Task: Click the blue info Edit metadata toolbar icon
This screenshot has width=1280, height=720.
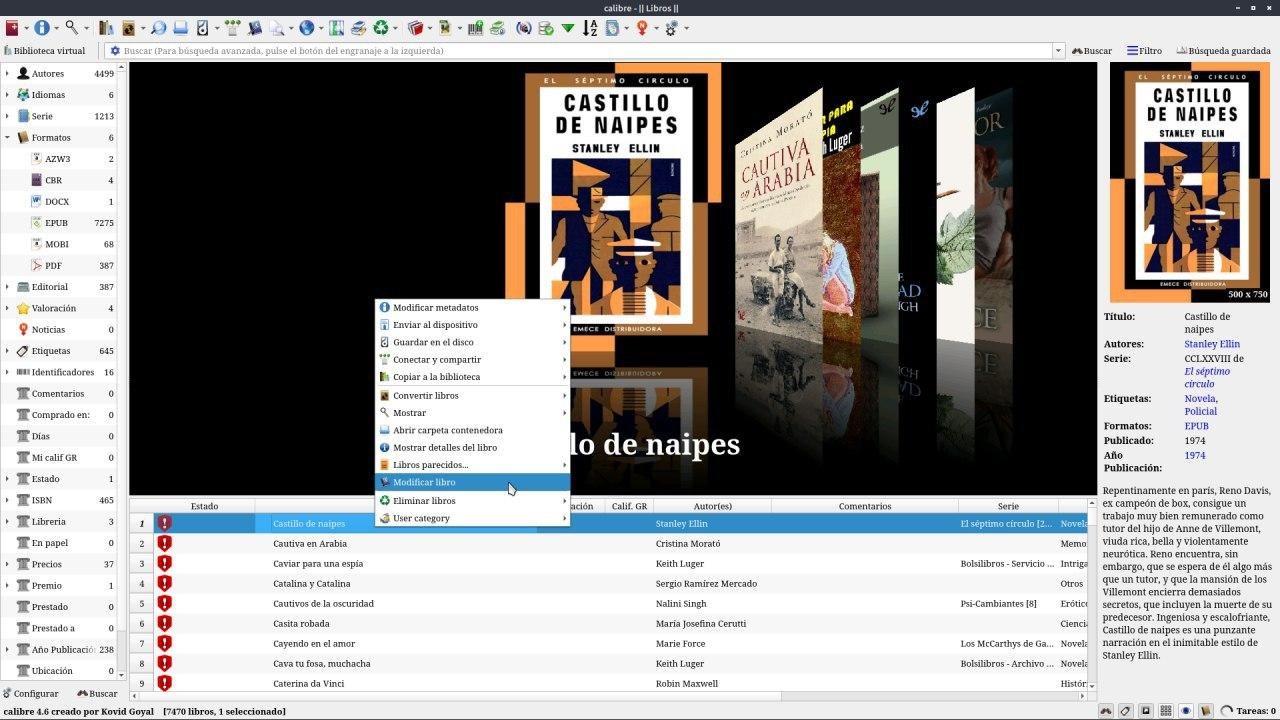Action: tap(42, 28)
